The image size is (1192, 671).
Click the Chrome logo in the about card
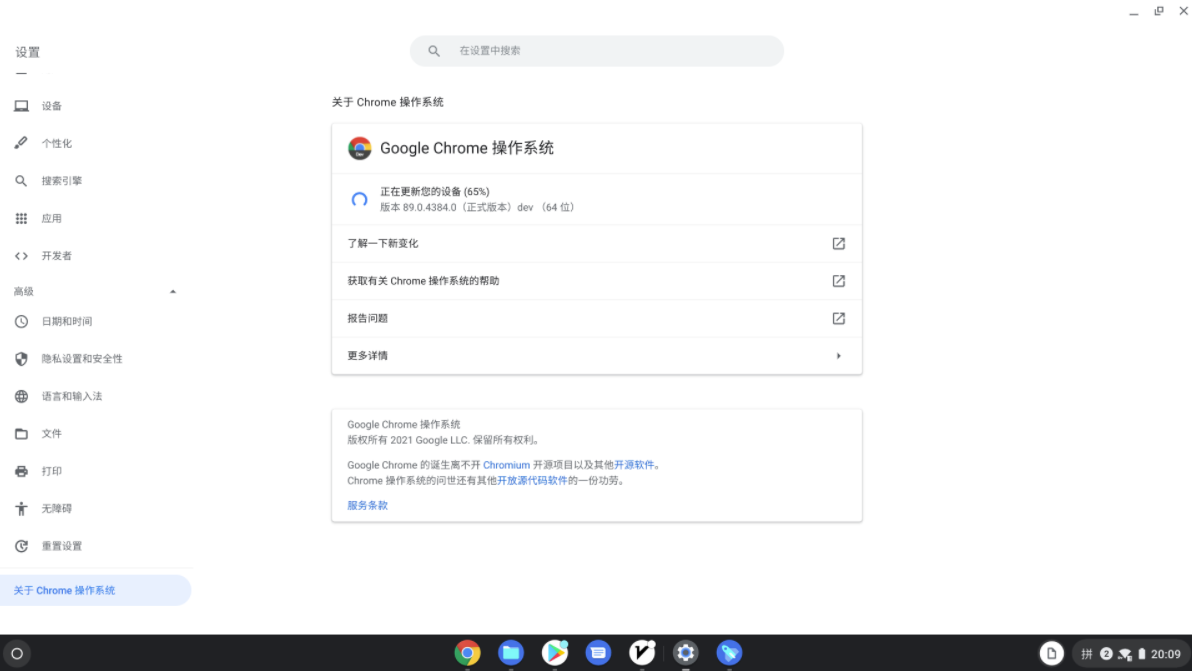coord(360,148)
